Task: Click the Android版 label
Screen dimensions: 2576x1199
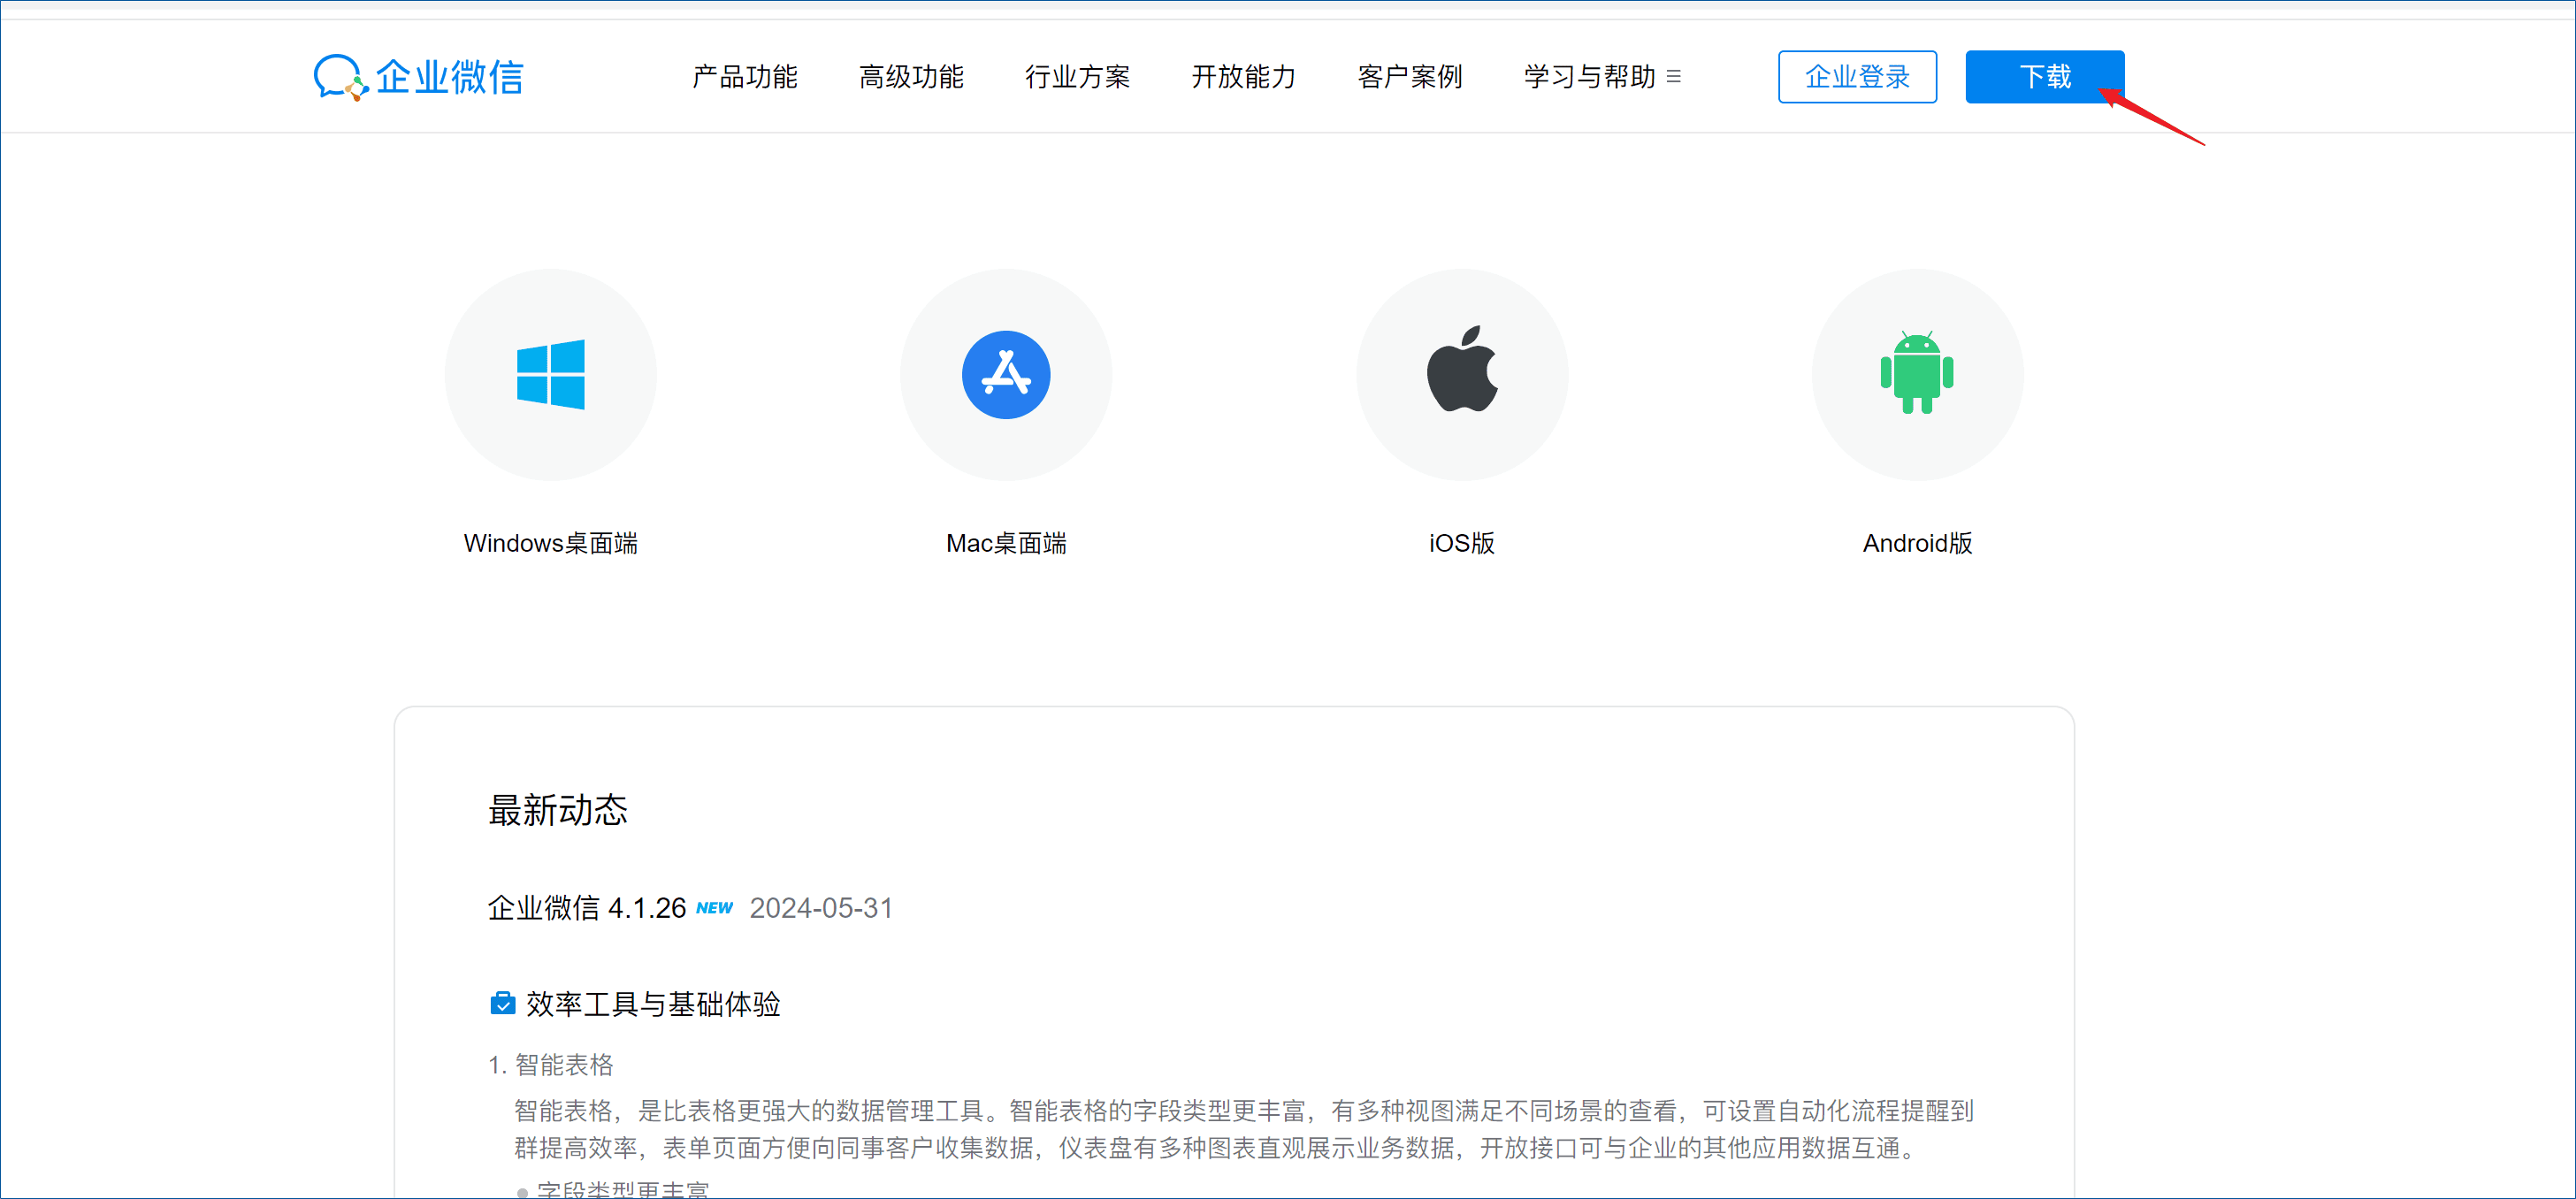Action: pos(1917,543)
